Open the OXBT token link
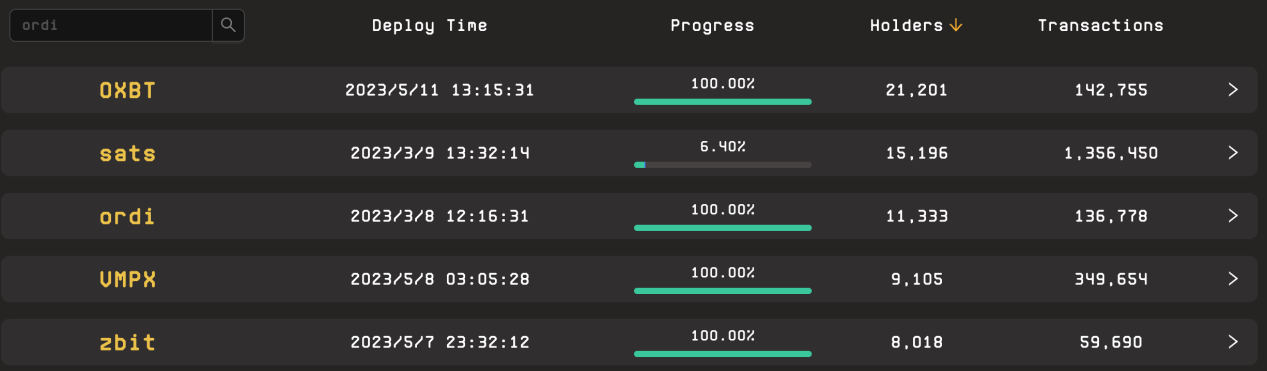Viewport: 1267px width, 371px height. 128,91
